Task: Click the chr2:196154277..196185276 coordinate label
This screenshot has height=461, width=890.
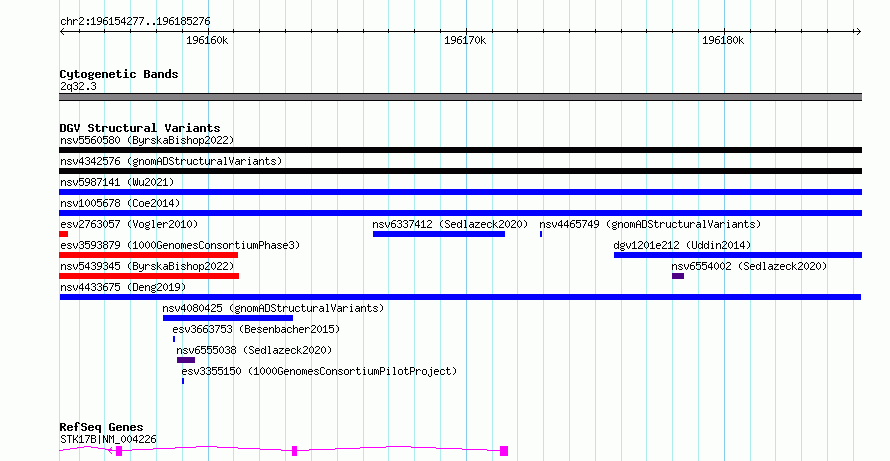Action: [135, 22]
